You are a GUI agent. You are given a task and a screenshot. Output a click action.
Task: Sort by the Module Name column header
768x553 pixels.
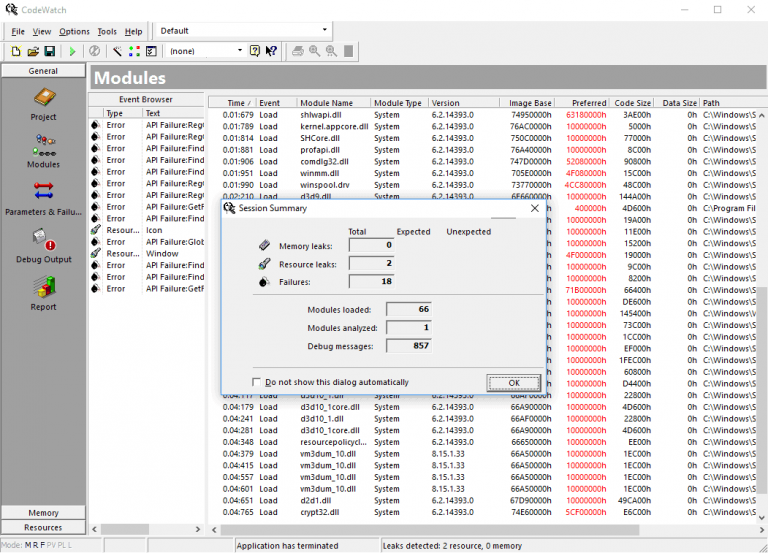(x=327, y=103)
